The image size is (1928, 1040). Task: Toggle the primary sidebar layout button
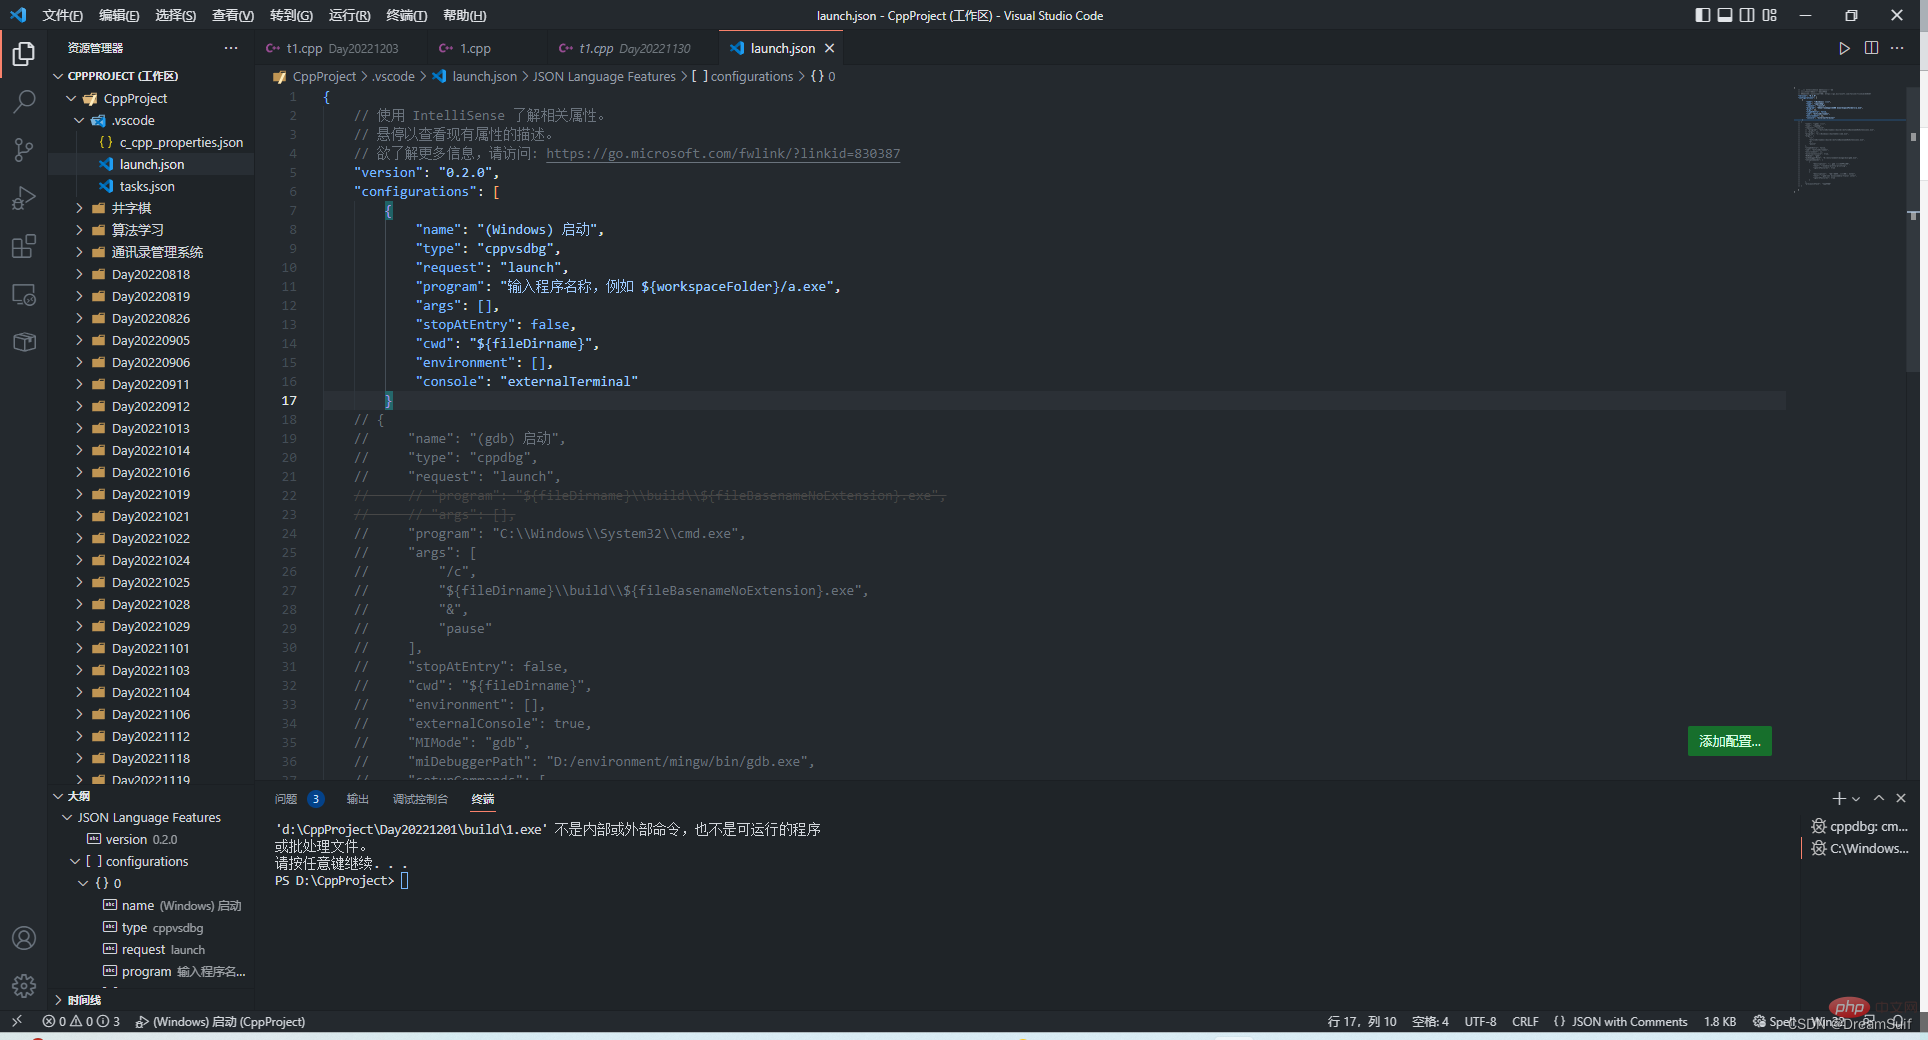(1703, 15)
